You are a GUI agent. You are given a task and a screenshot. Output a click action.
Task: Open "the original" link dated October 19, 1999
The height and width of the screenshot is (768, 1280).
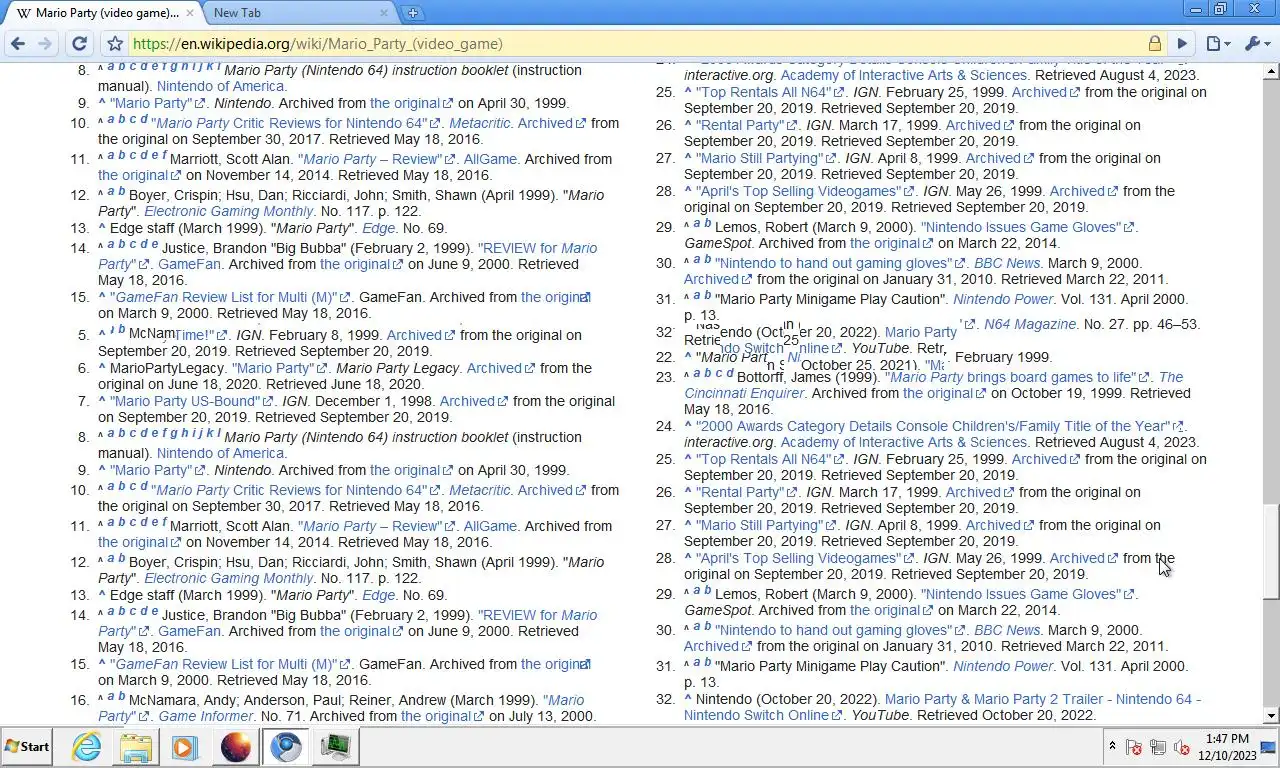938,393
